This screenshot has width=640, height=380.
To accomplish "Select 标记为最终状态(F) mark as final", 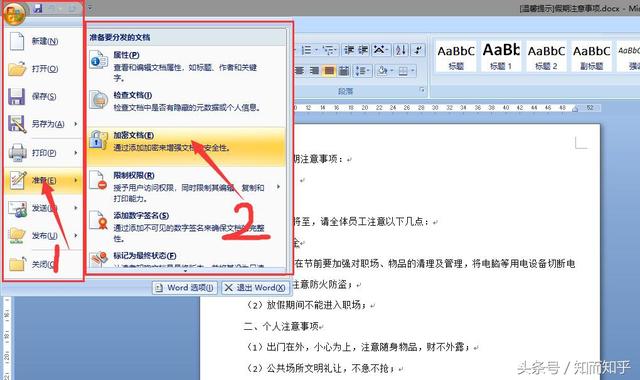I will (x=187, y=259).
